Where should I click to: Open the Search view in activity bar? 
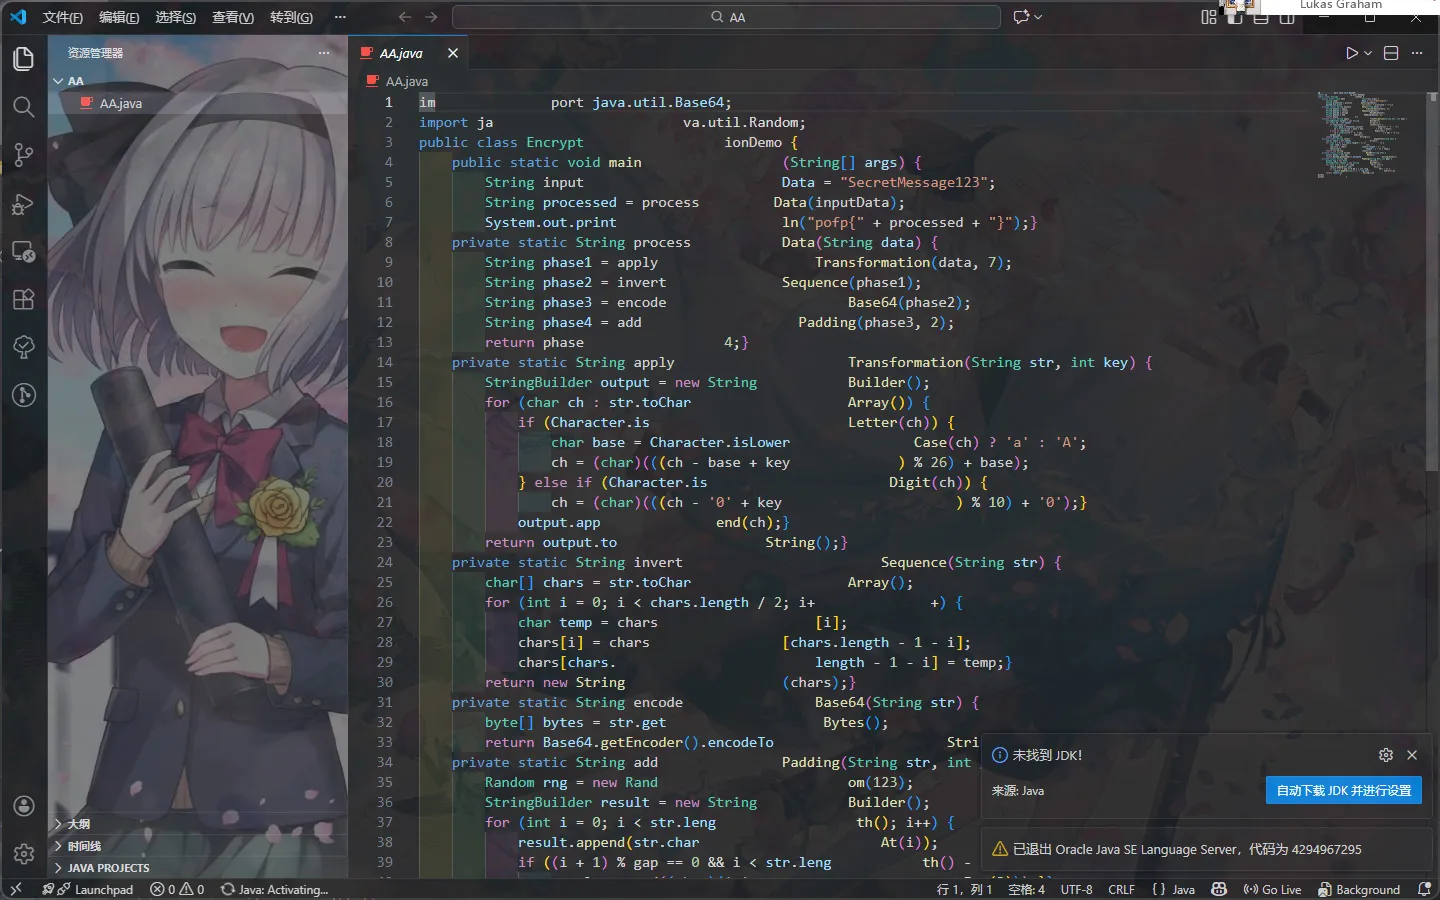24,107
